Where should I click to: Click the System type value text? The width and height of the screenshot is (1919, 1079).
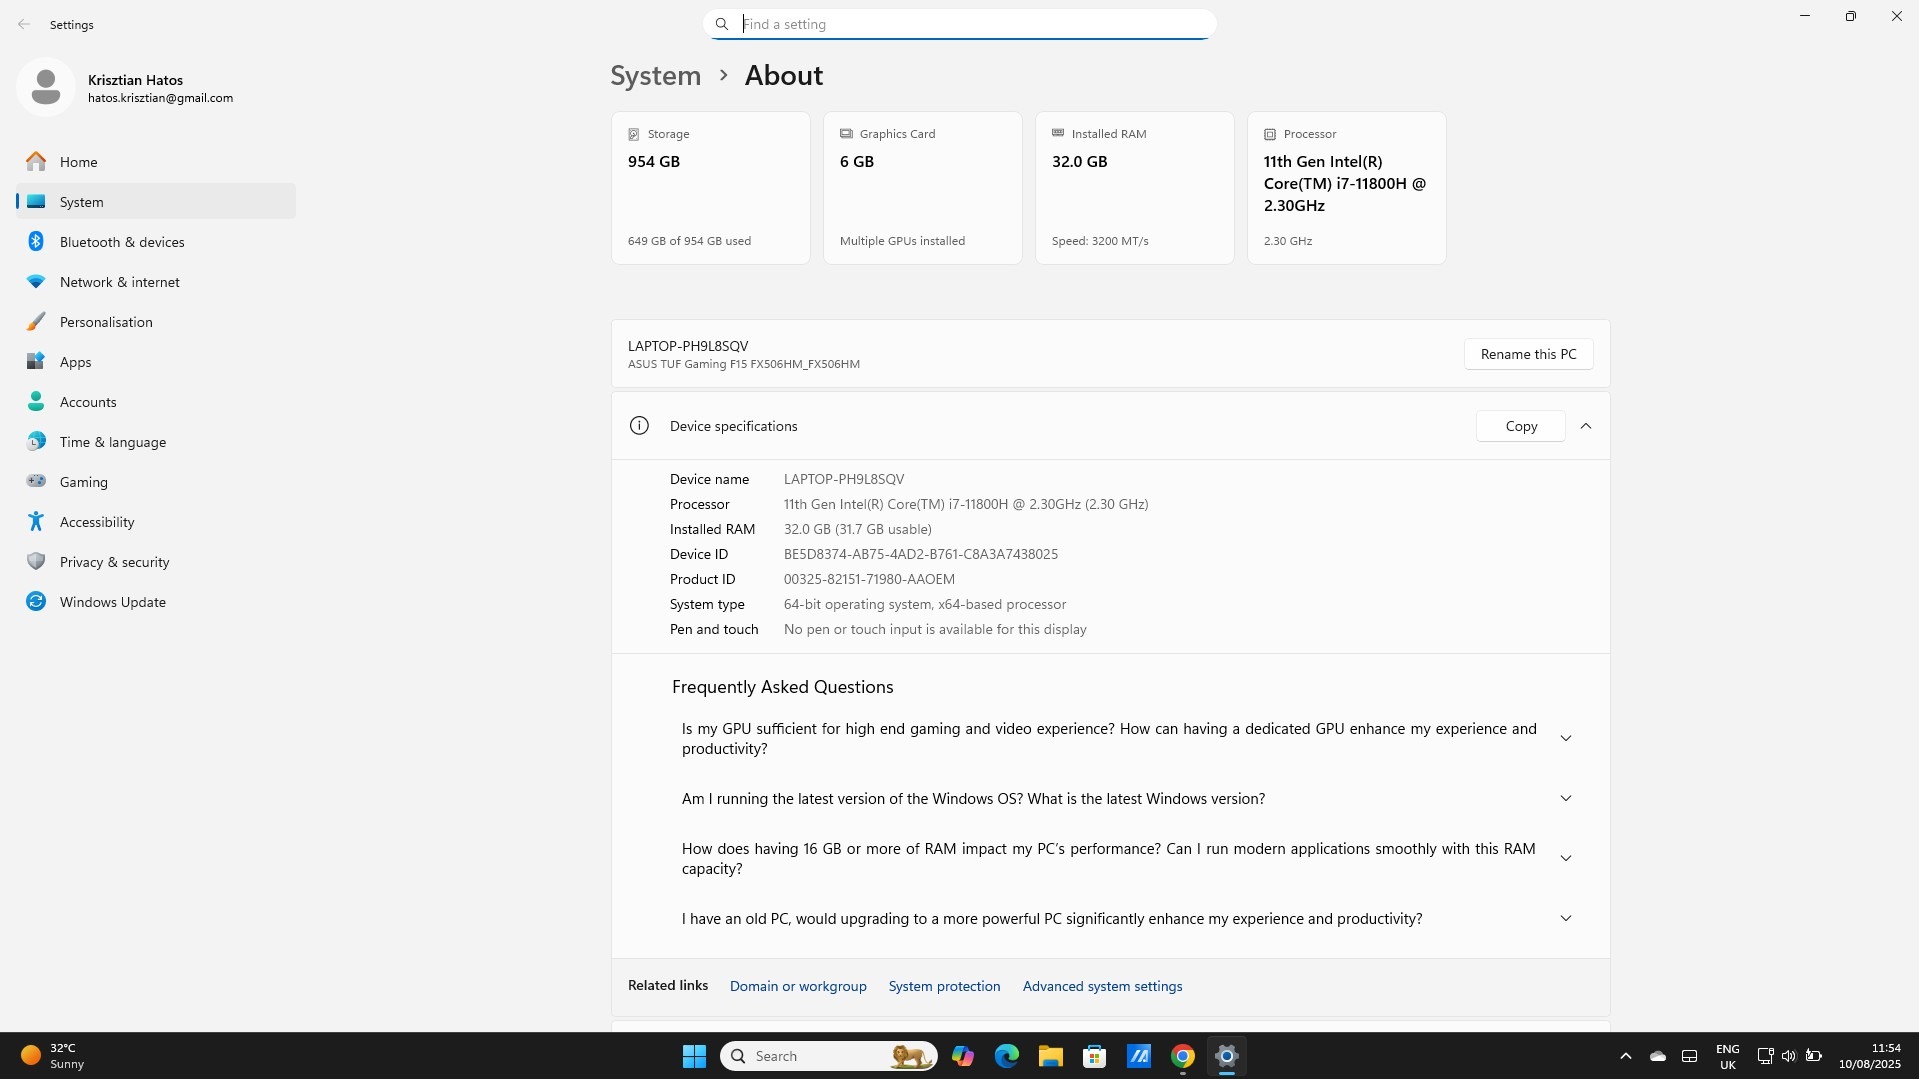pos(925,604)
